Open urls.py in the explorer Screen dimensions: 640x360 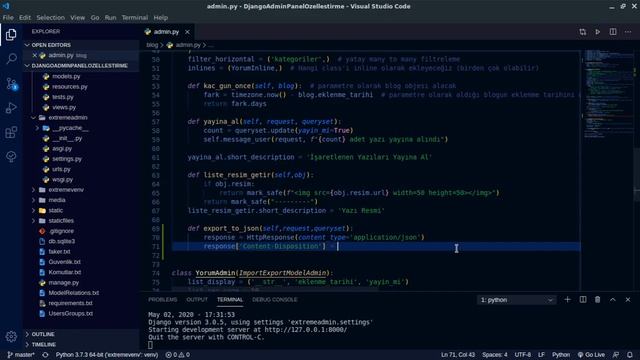tap(61, 169)
